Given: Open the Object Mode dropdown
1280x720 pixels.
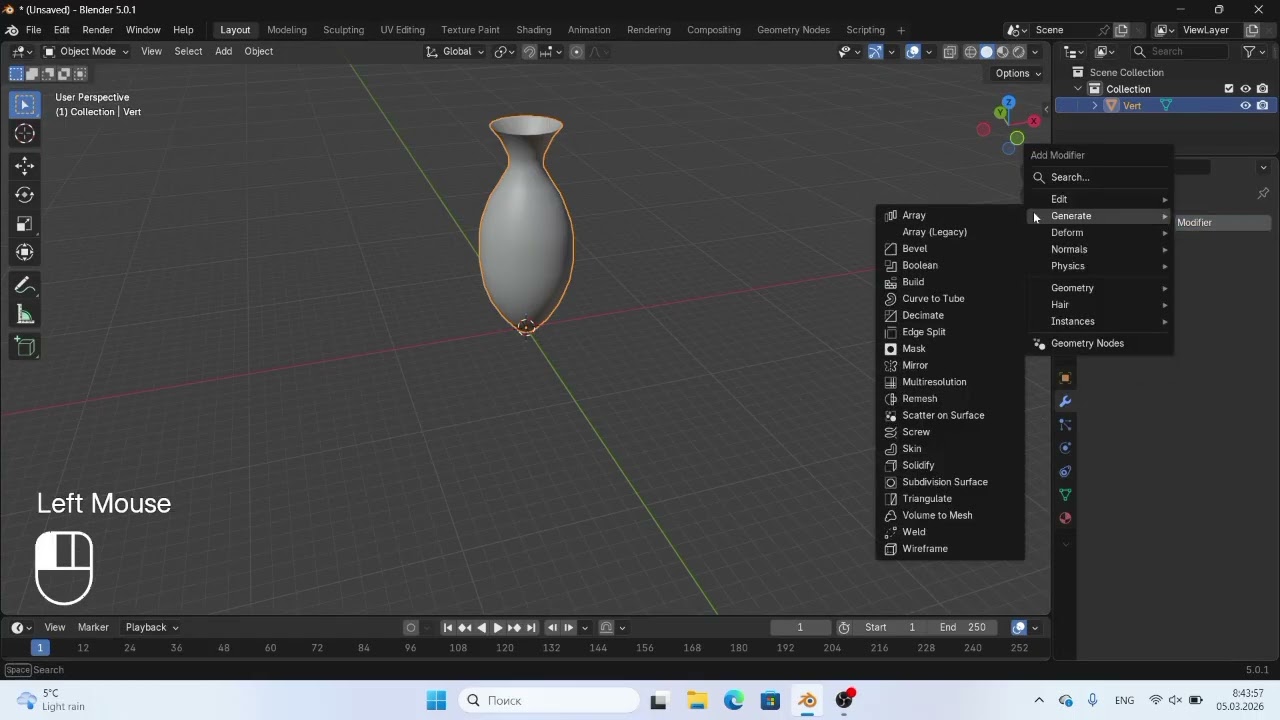Looking at the screenshot, I should 85,52.
